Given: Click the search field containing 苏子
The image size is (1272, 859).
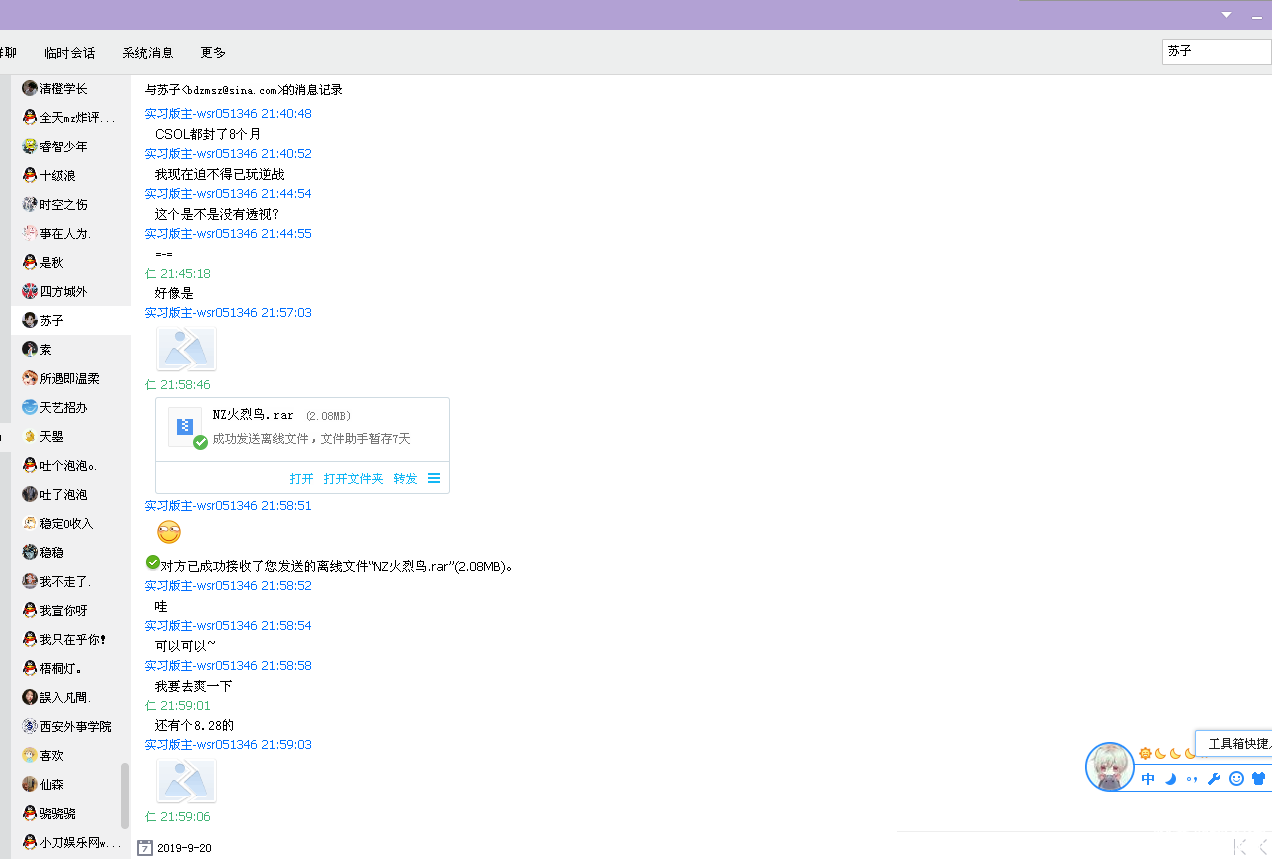Looking at the screenshot, I should 1215,51.
